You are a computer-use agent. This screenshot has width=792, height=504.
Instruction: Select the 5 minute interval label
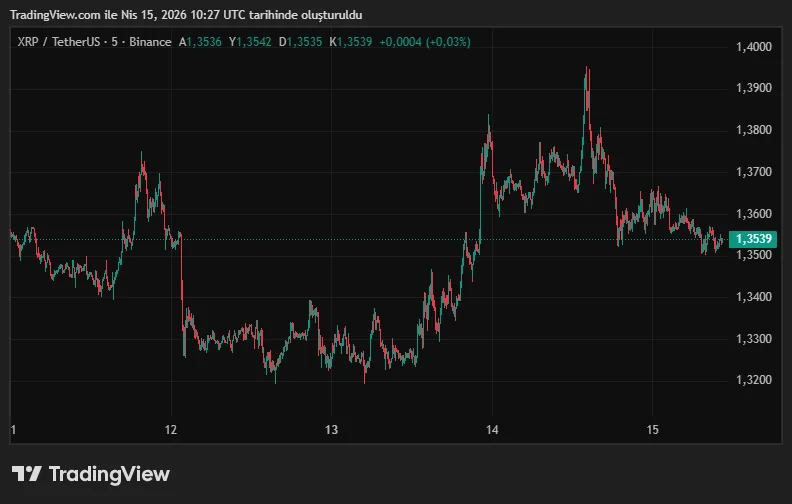pyautogui.click(x=114, y=42)
